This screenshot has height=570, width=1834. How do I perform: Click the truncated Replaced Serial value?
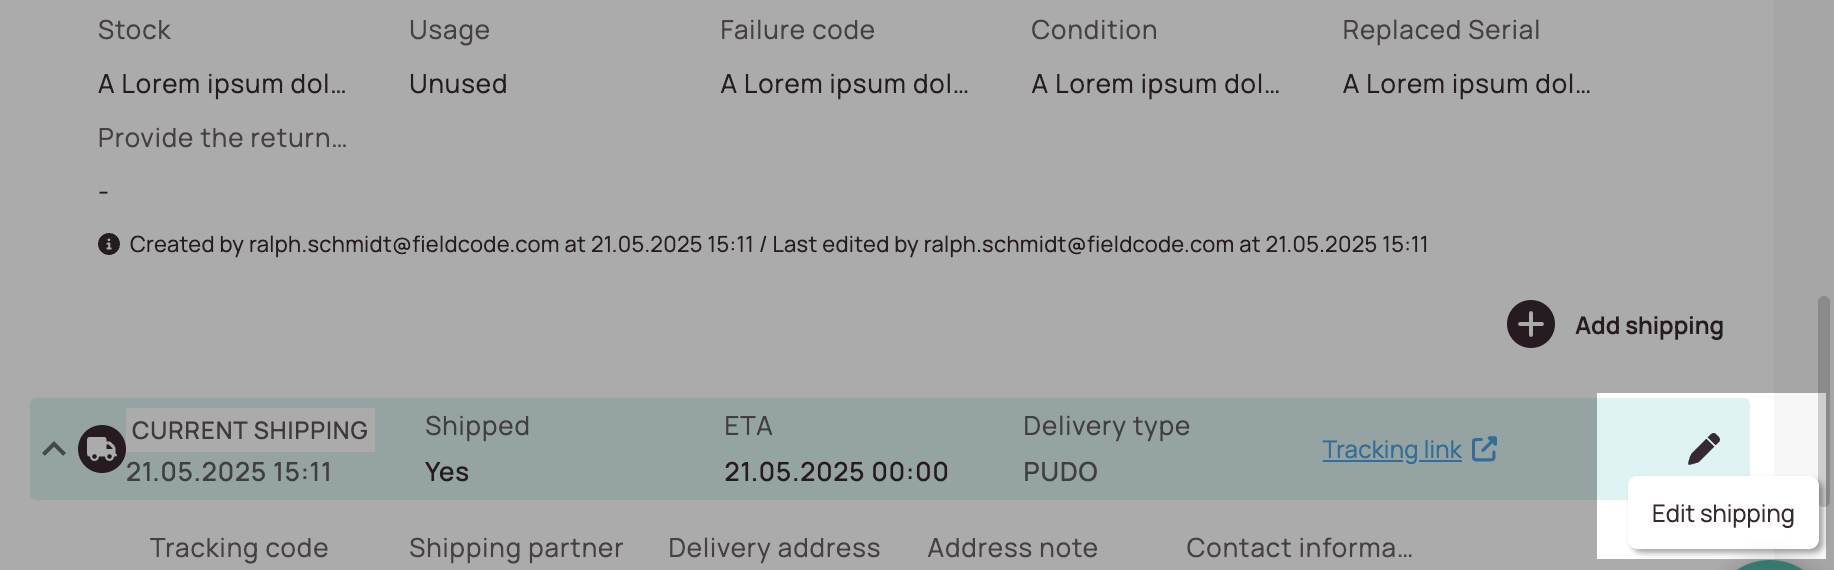[1466, 84]
